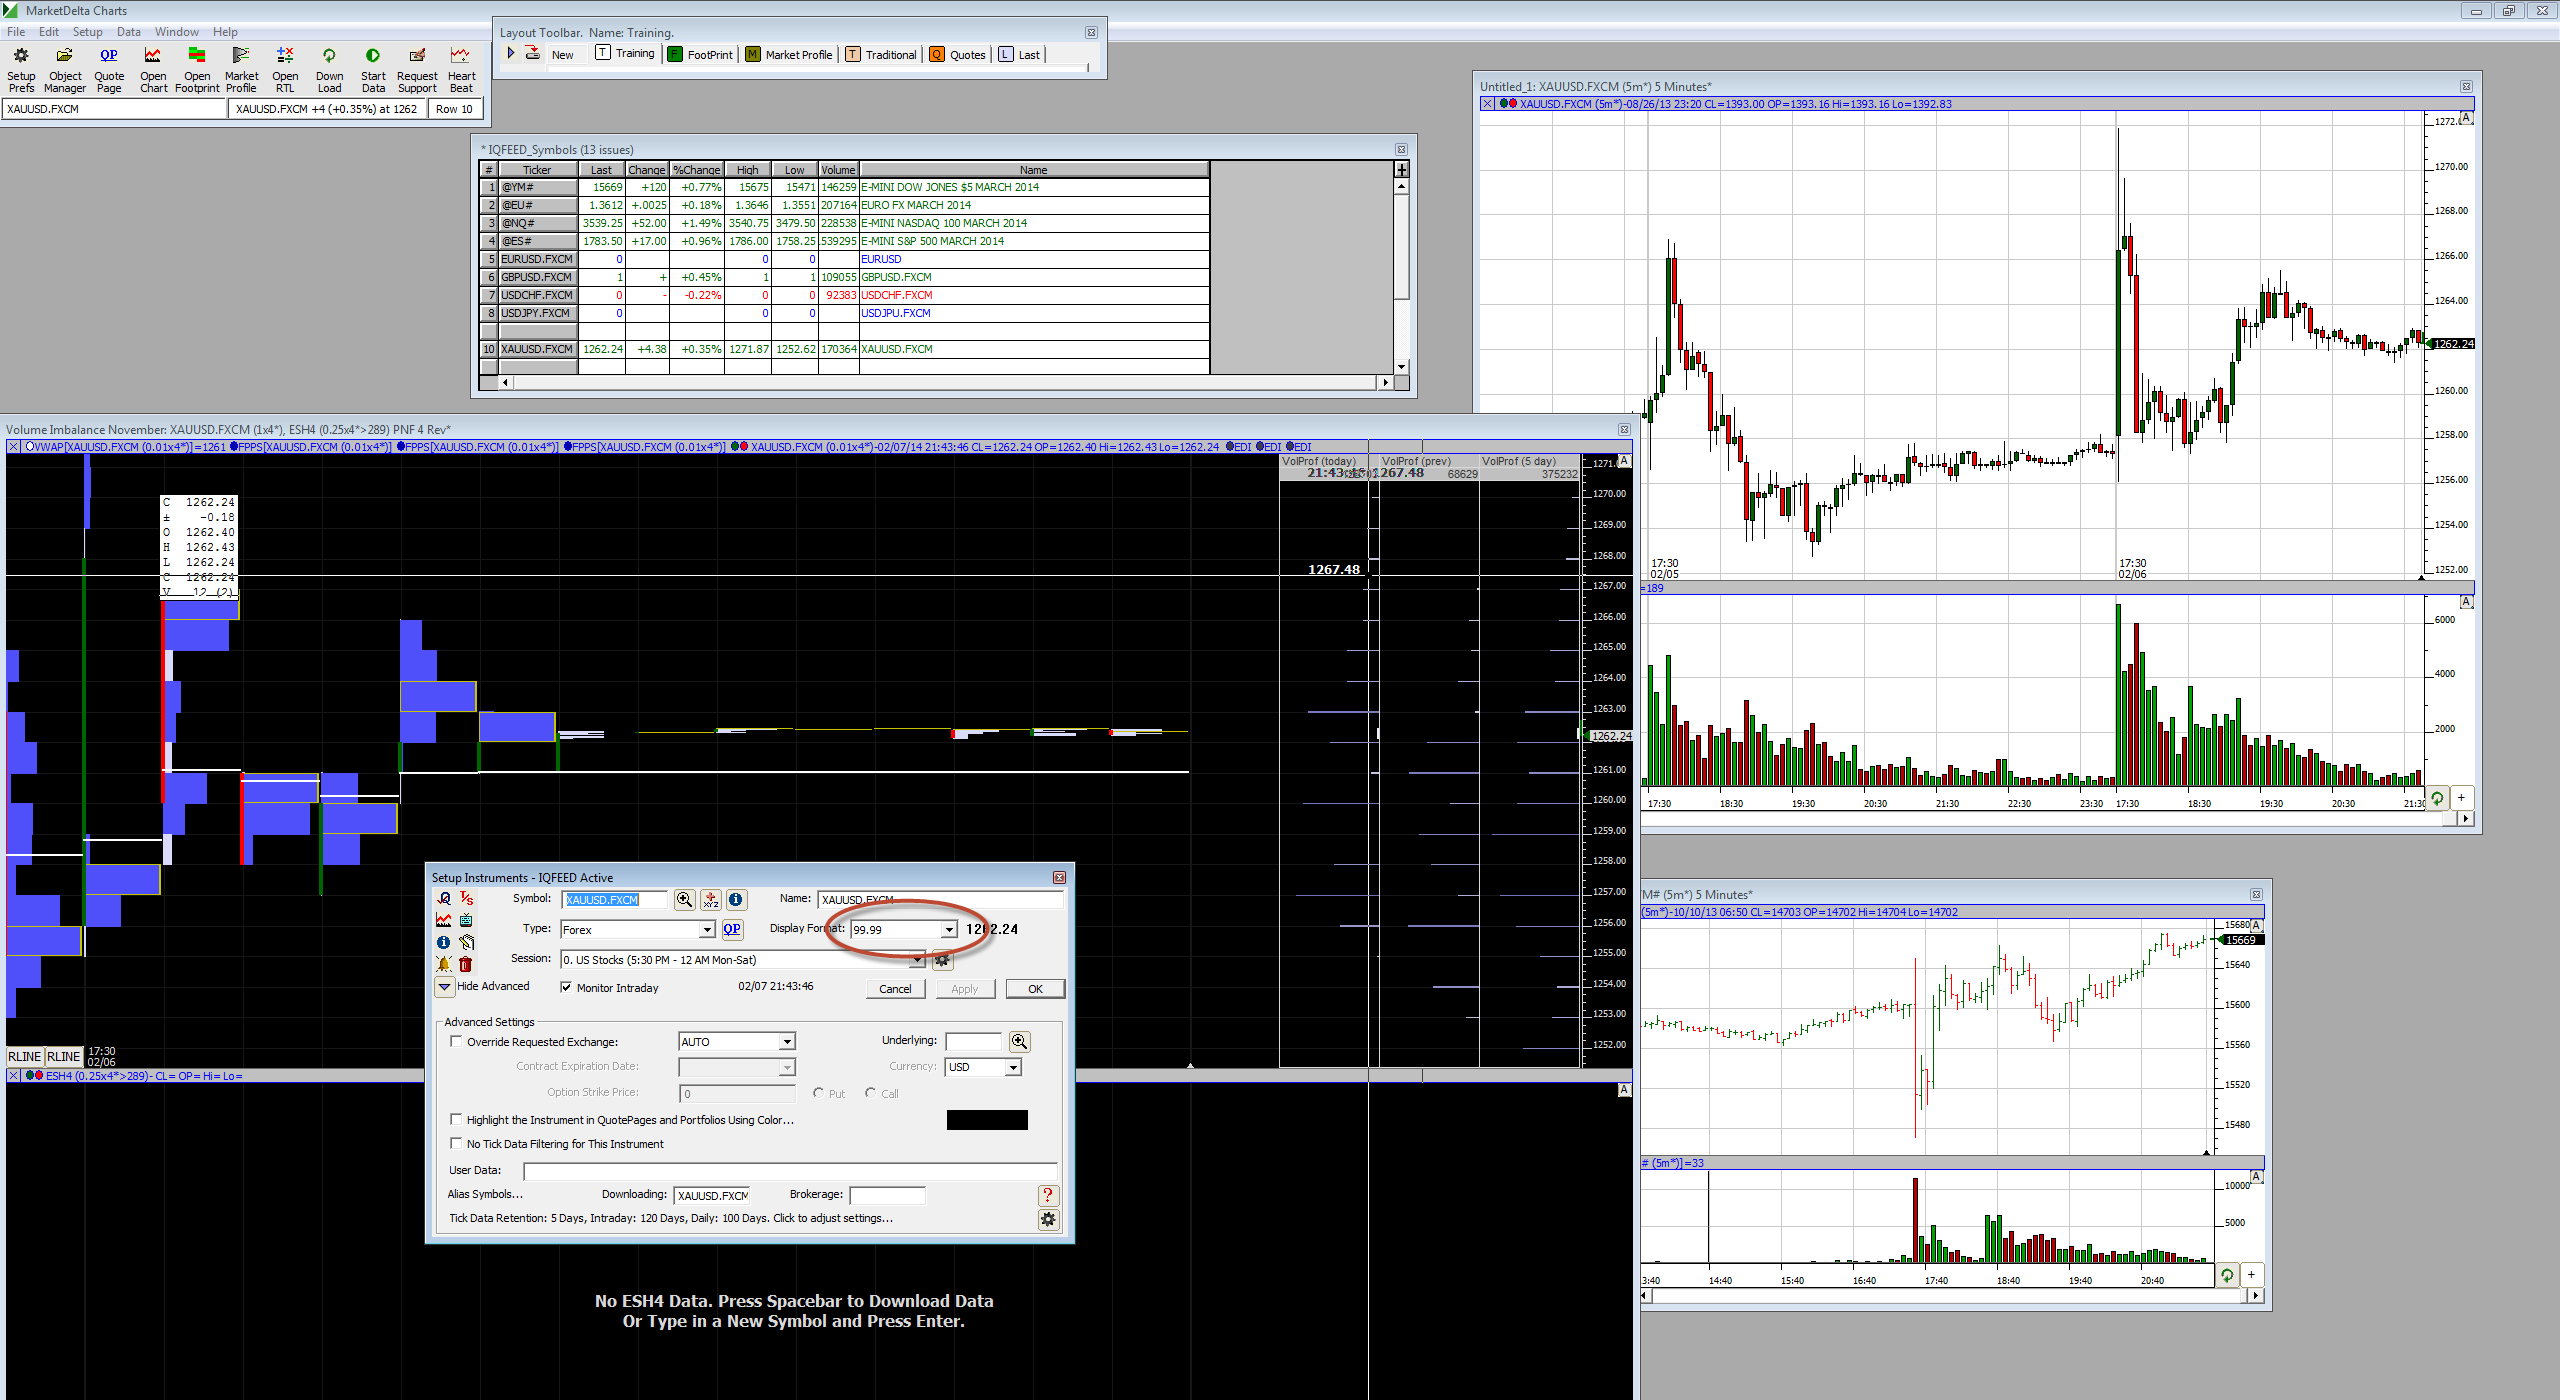Image resolution: width=2560 pixels, height=1400 pixels.
Task: Click the black highlight color swatch
Action: coord(987,1120)
